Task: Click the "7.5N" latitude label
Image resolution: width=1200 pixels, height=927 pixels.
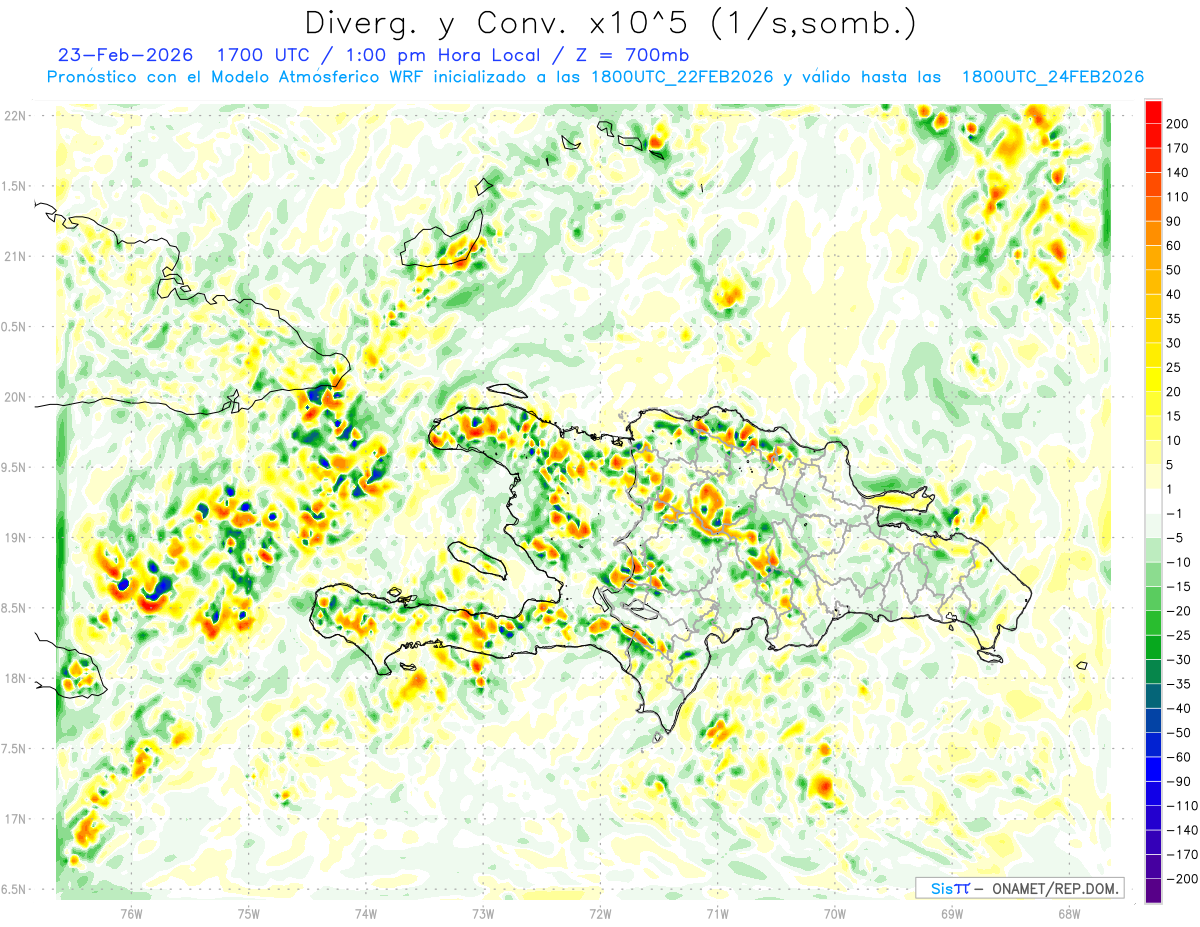Action: [x=15, y=749]
